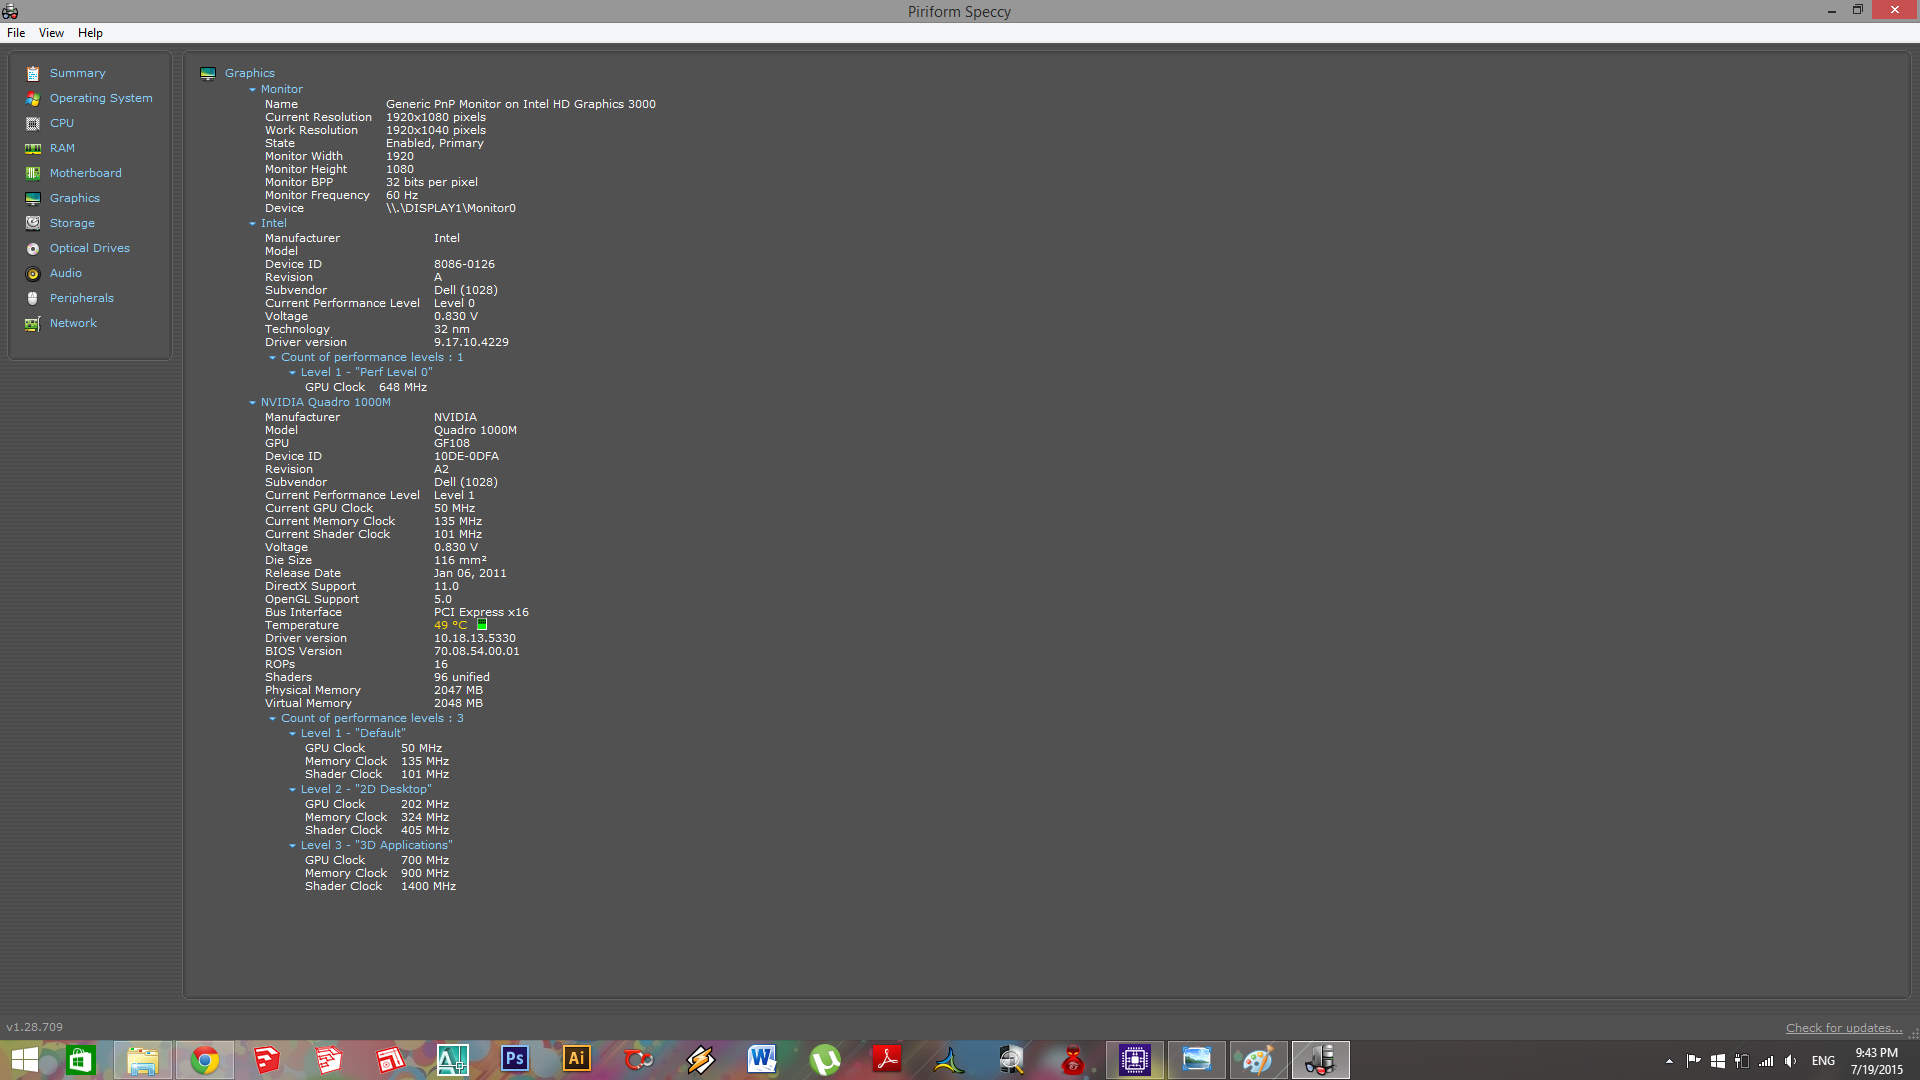Viewport: 1920px width, 1080px height.
Task: Open the SketchUp taskbar icon
Action: coord(267,1059)
